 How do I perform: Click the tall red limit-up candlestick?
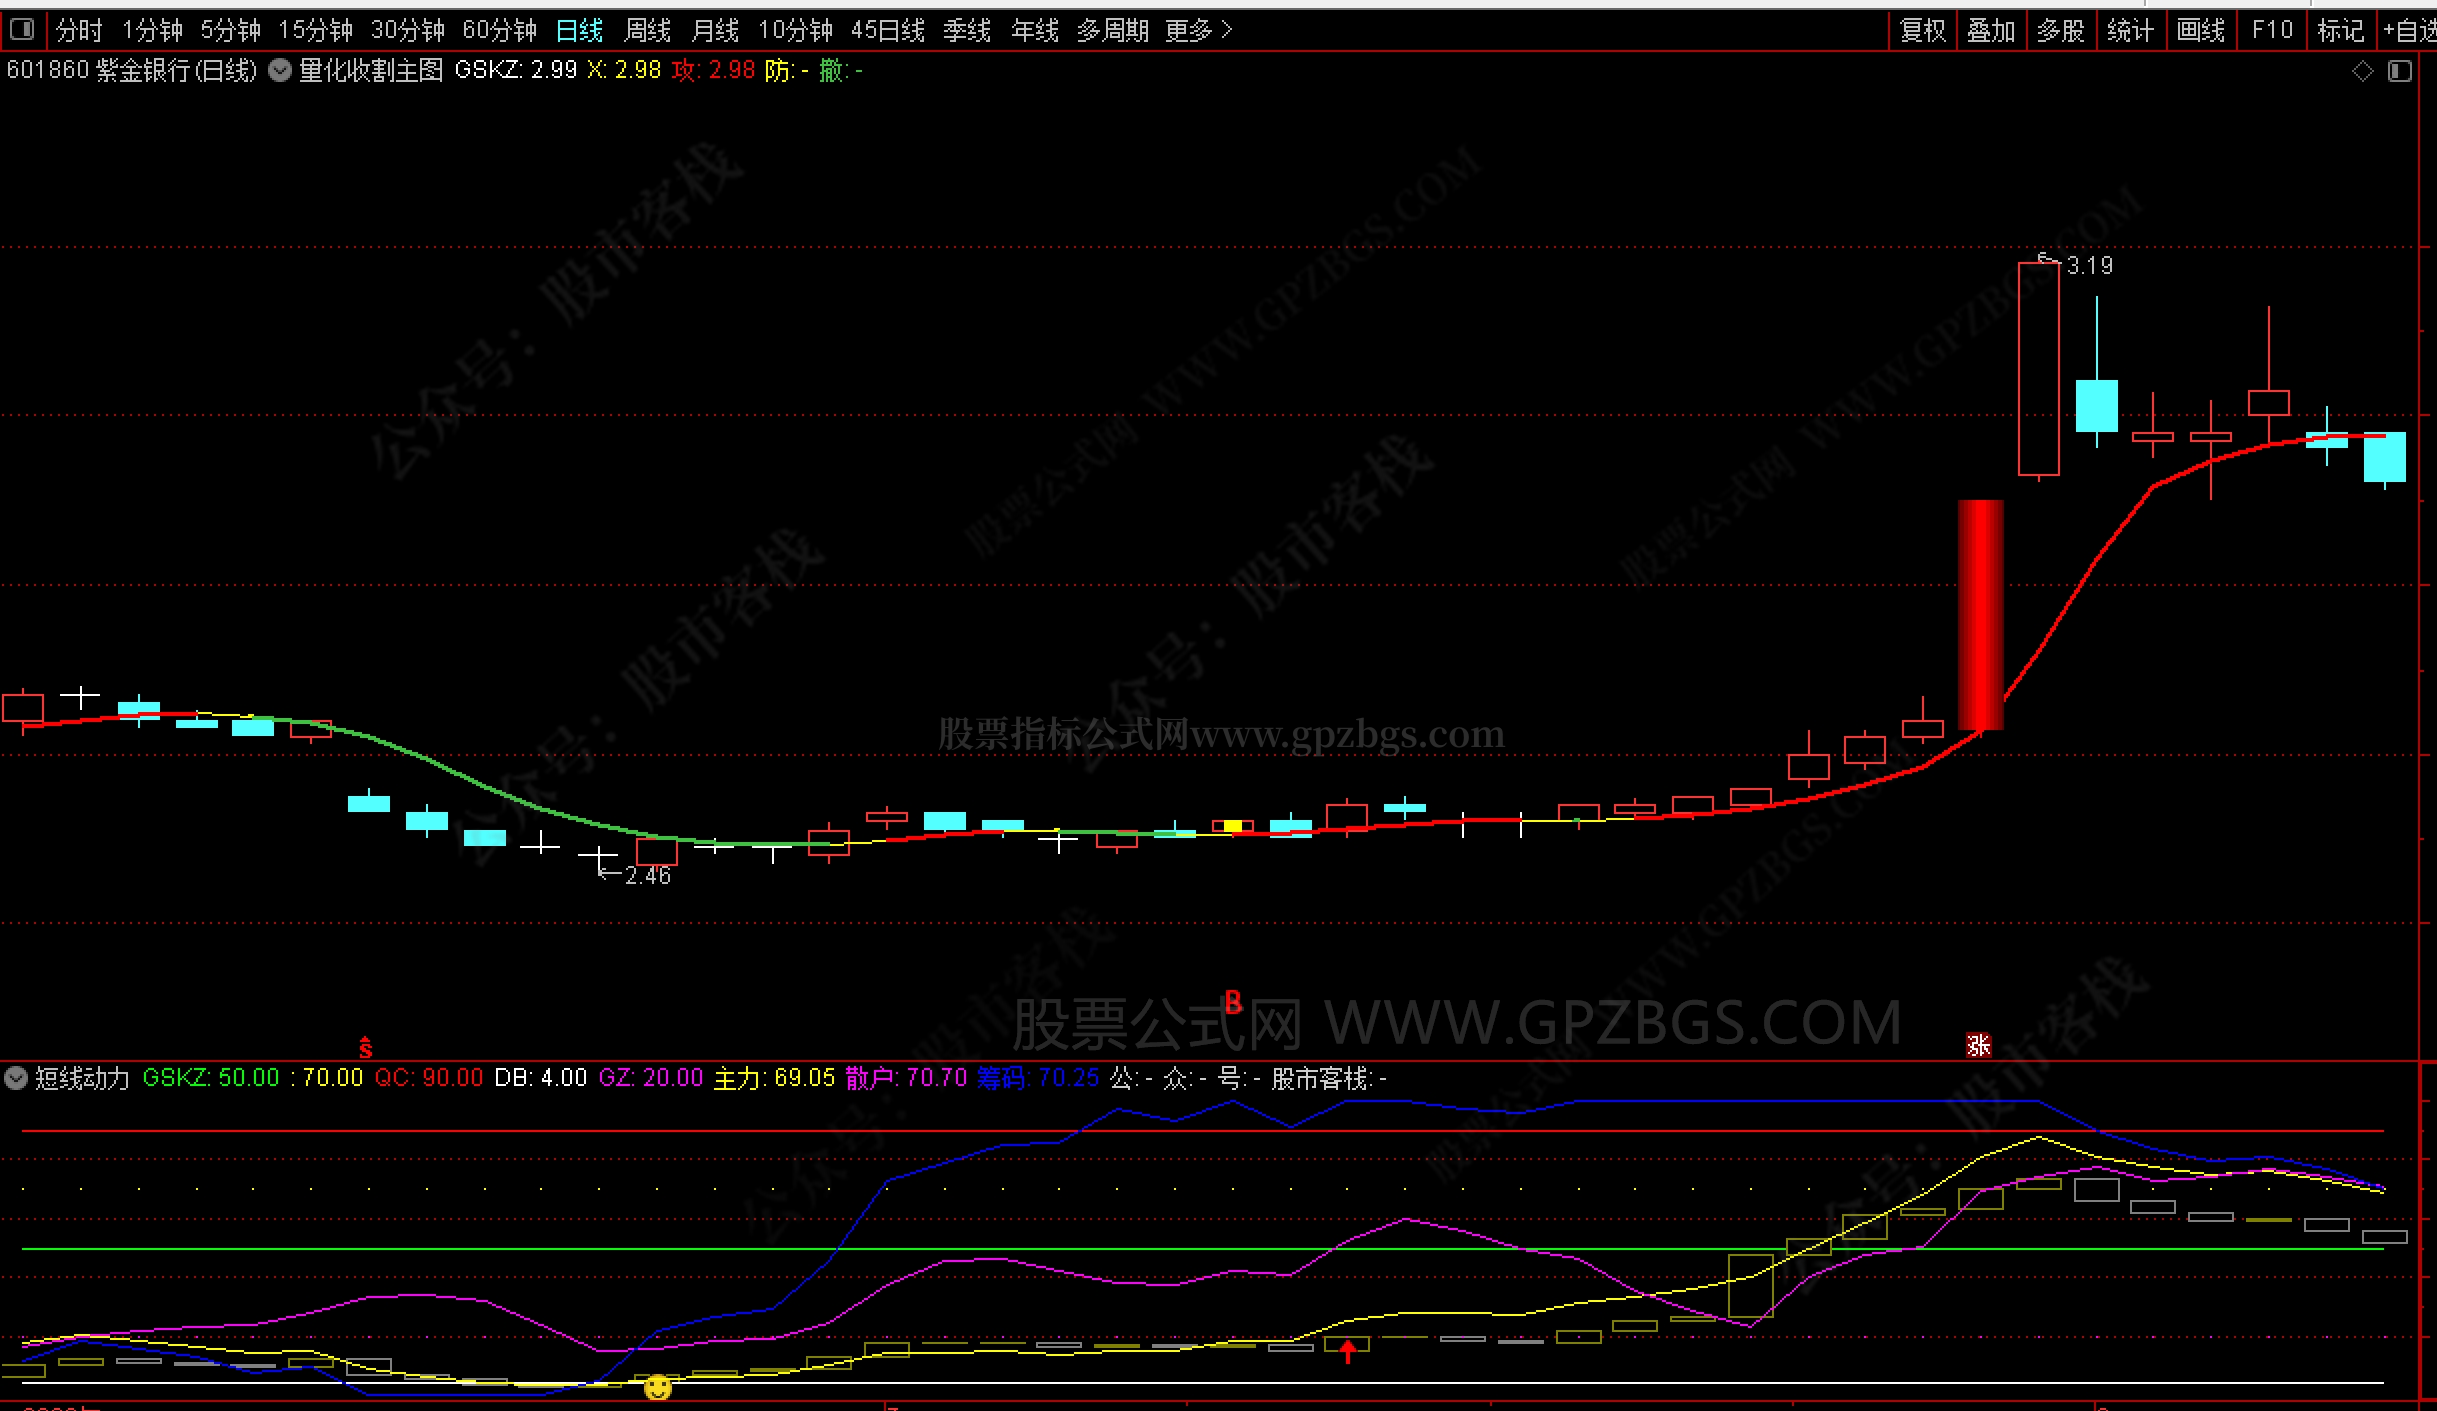click(x=2038, y=368)
